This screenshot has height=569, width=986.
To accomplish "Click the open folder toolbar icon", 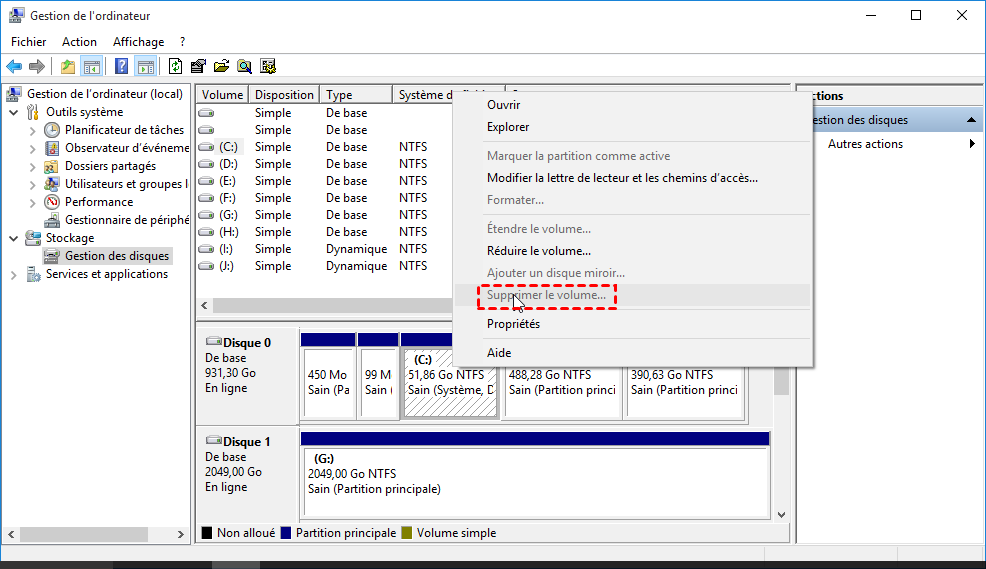I will [221, 66].
